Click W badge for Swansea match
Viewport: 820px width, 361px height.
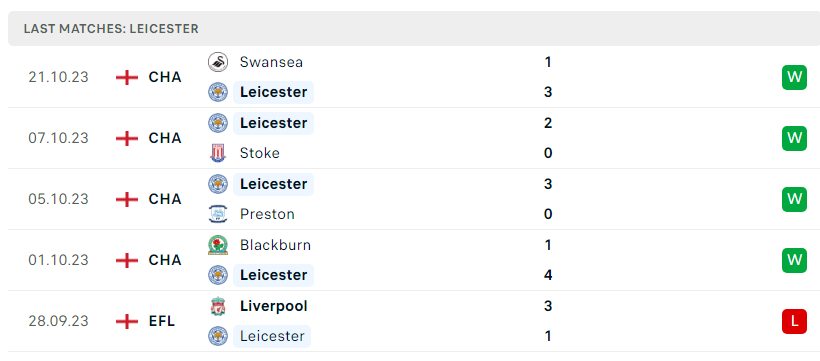(794, 77)
